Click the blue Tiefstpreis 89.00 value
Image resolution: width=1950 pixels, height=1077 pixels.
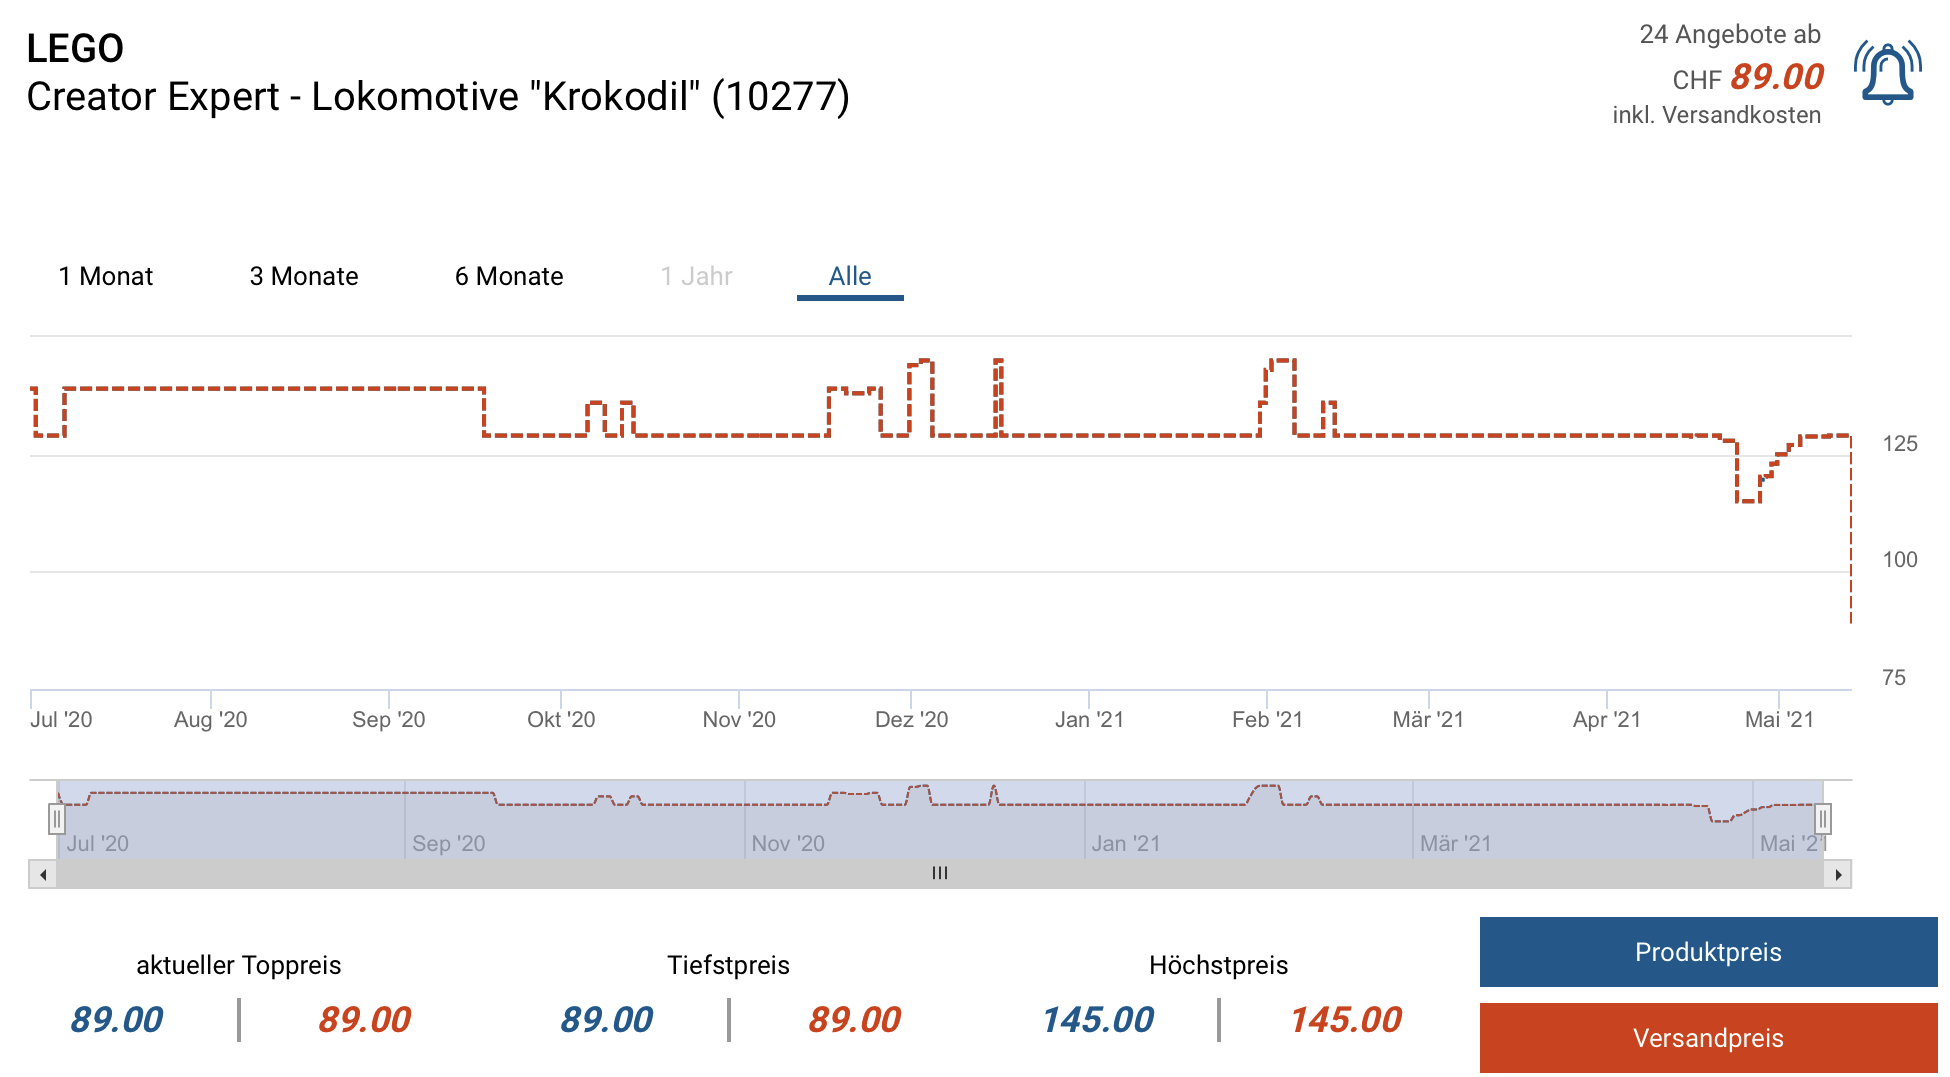coord(606,1020)
